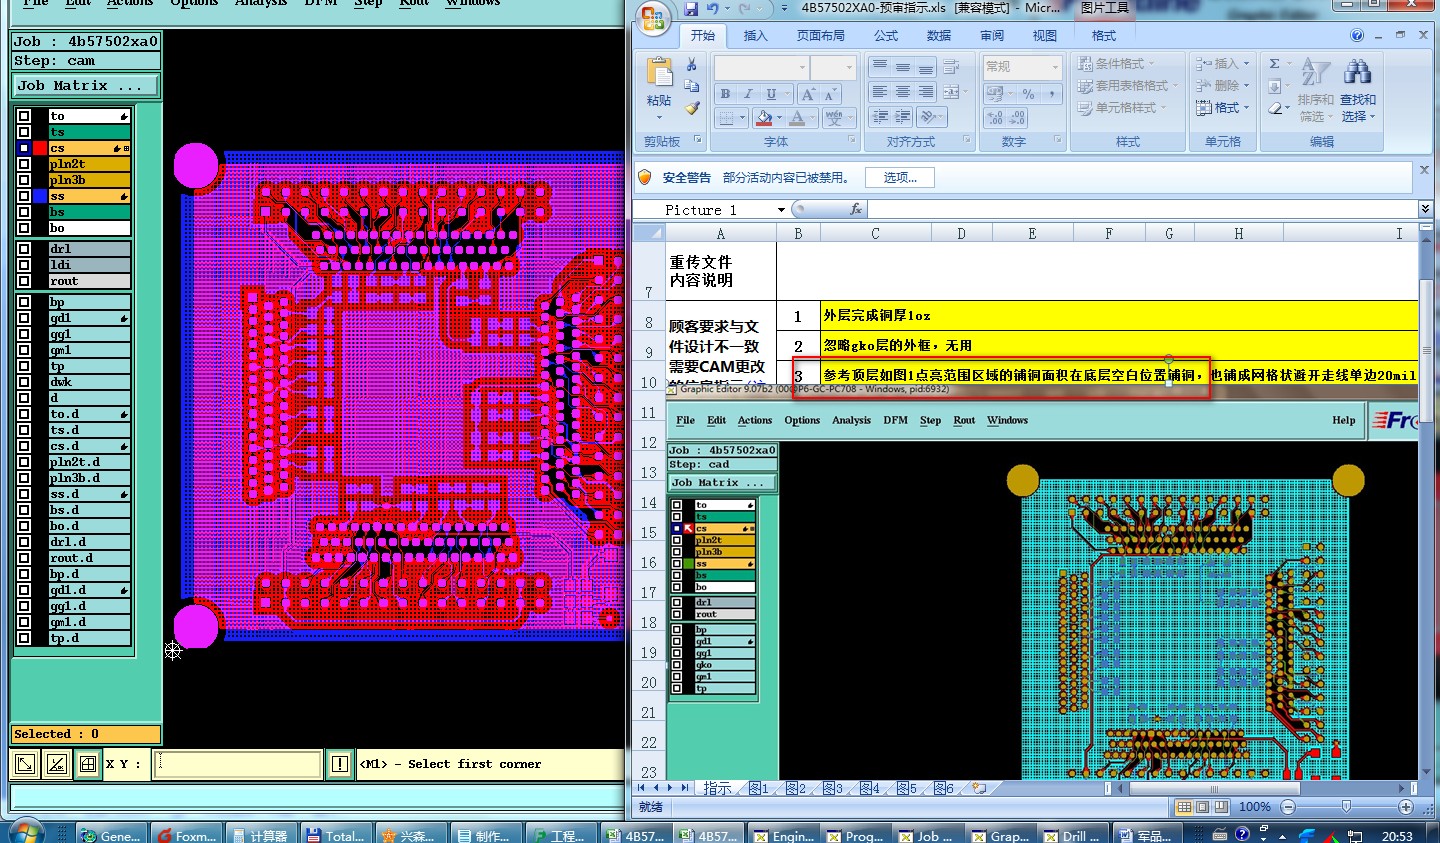This screenshot has height=843, width=1440.
Task: Click the AutoSum sigma icon
Action: tap(1275, 64)
